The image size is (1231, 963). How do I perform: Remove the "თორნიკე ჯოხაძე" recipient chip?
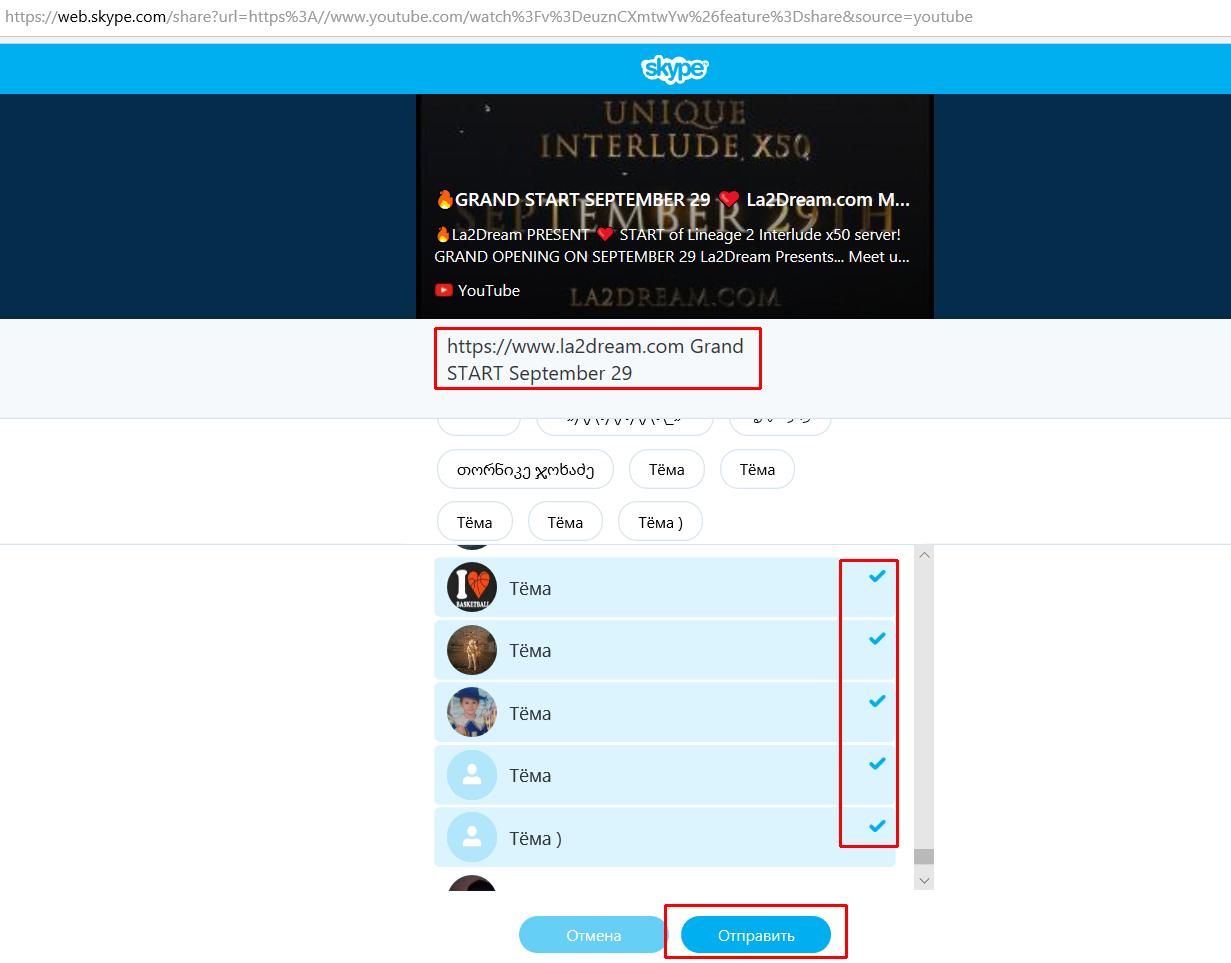tap(526, 469)
